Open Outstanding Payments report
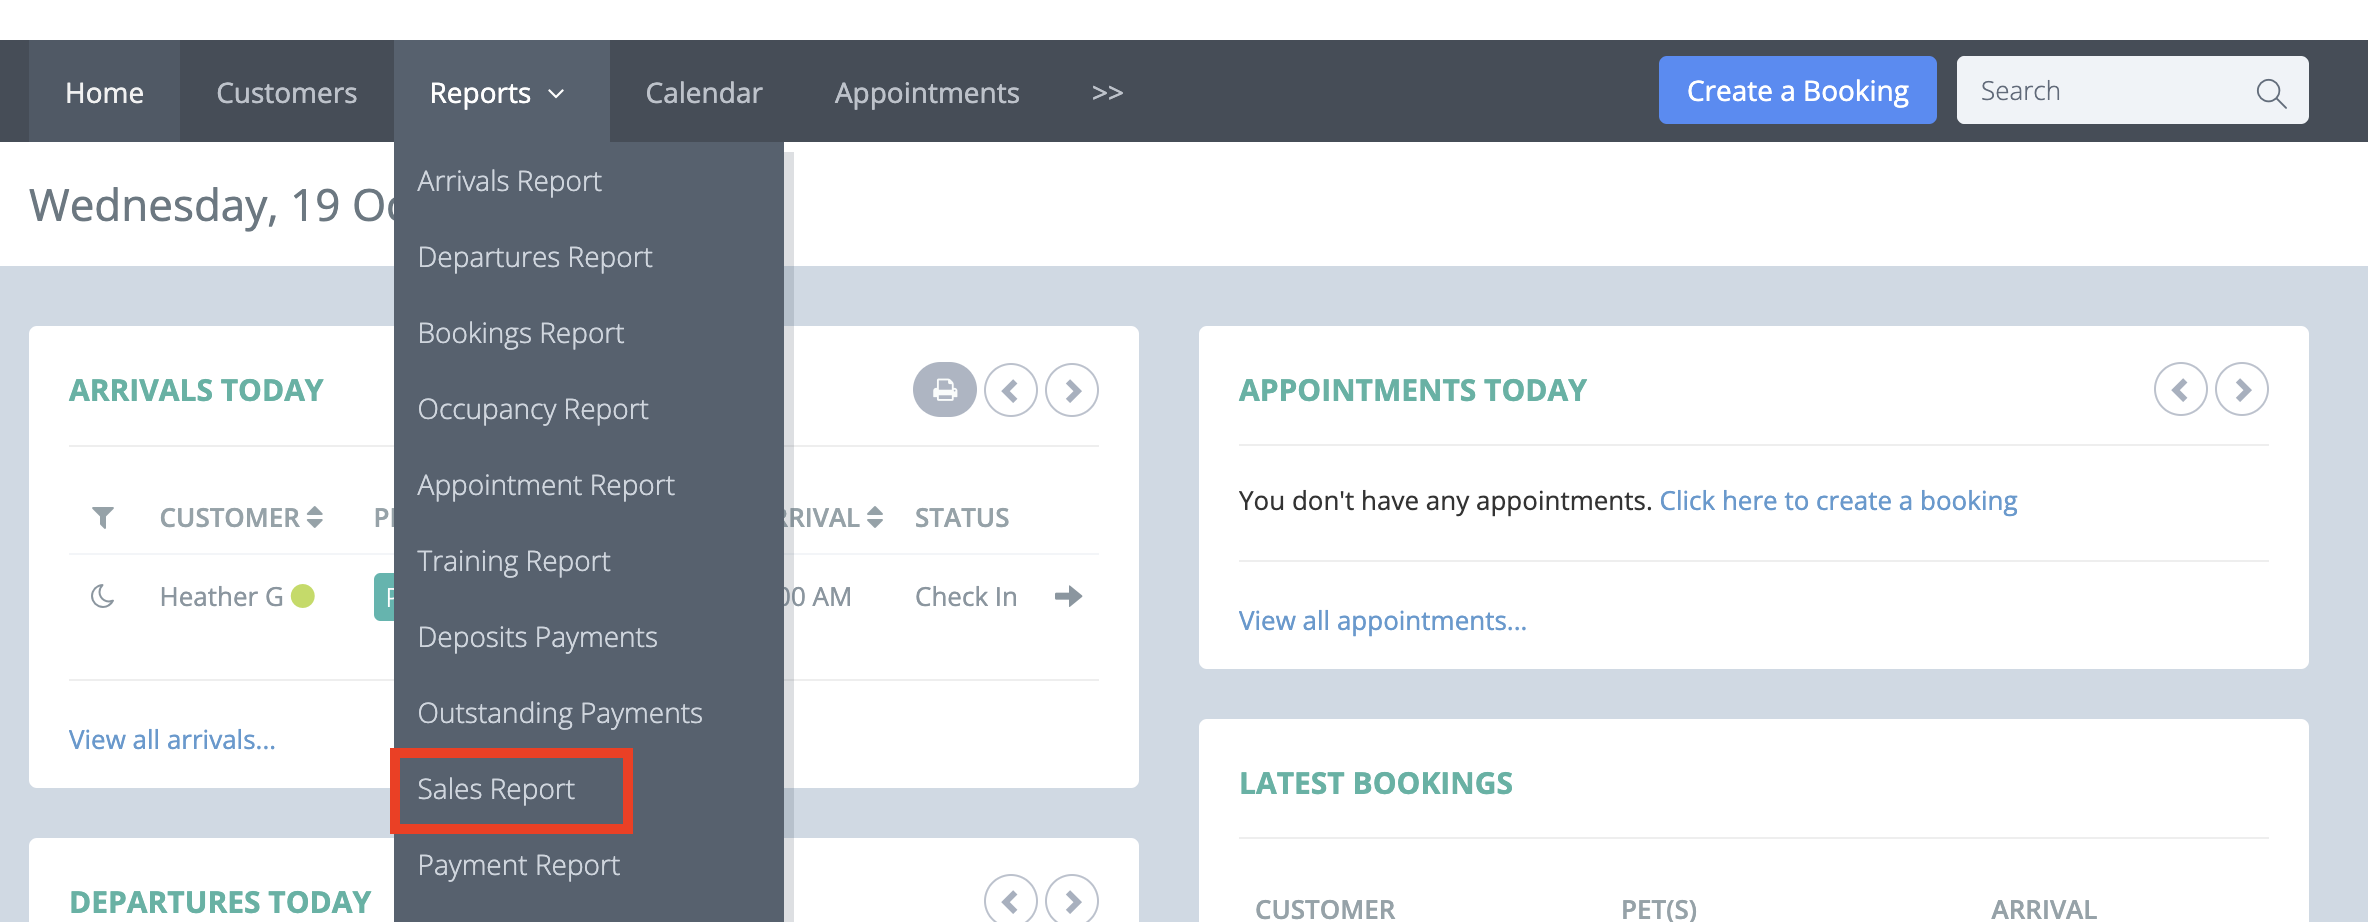Image resolution: width=2368 pixels, height=922 pixels. point(560,713)
